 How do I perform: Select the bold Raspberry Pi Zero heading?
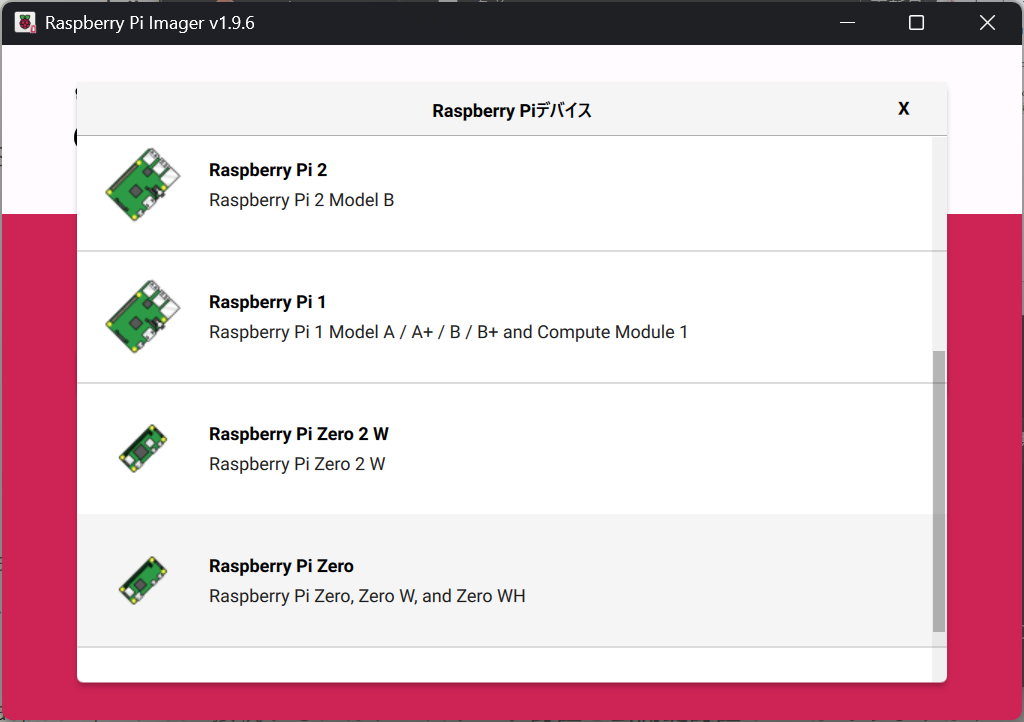(281, 566)
